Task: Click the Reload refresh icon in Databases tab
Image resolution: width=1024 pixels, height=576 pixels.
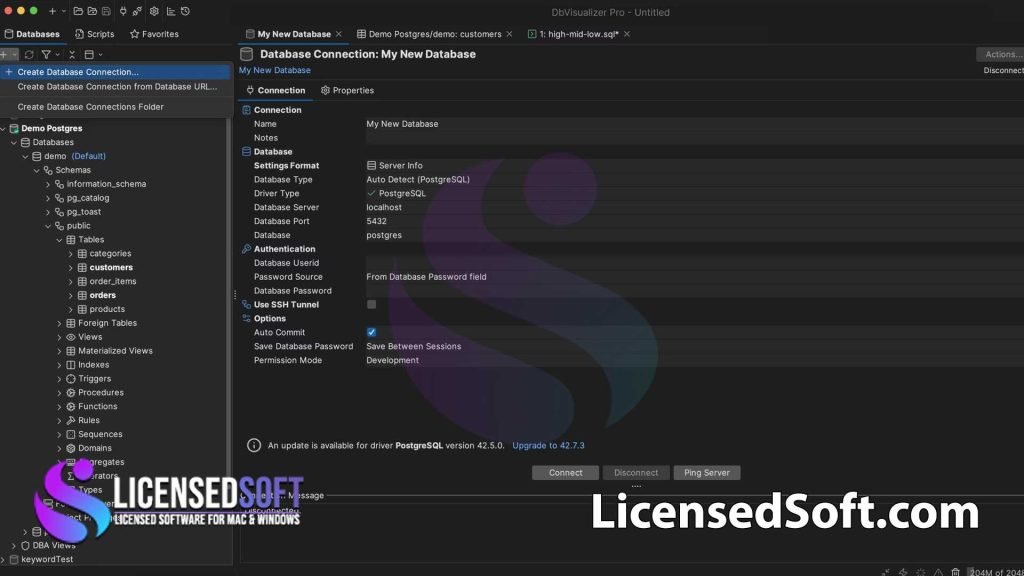Action: coord(29,55)
